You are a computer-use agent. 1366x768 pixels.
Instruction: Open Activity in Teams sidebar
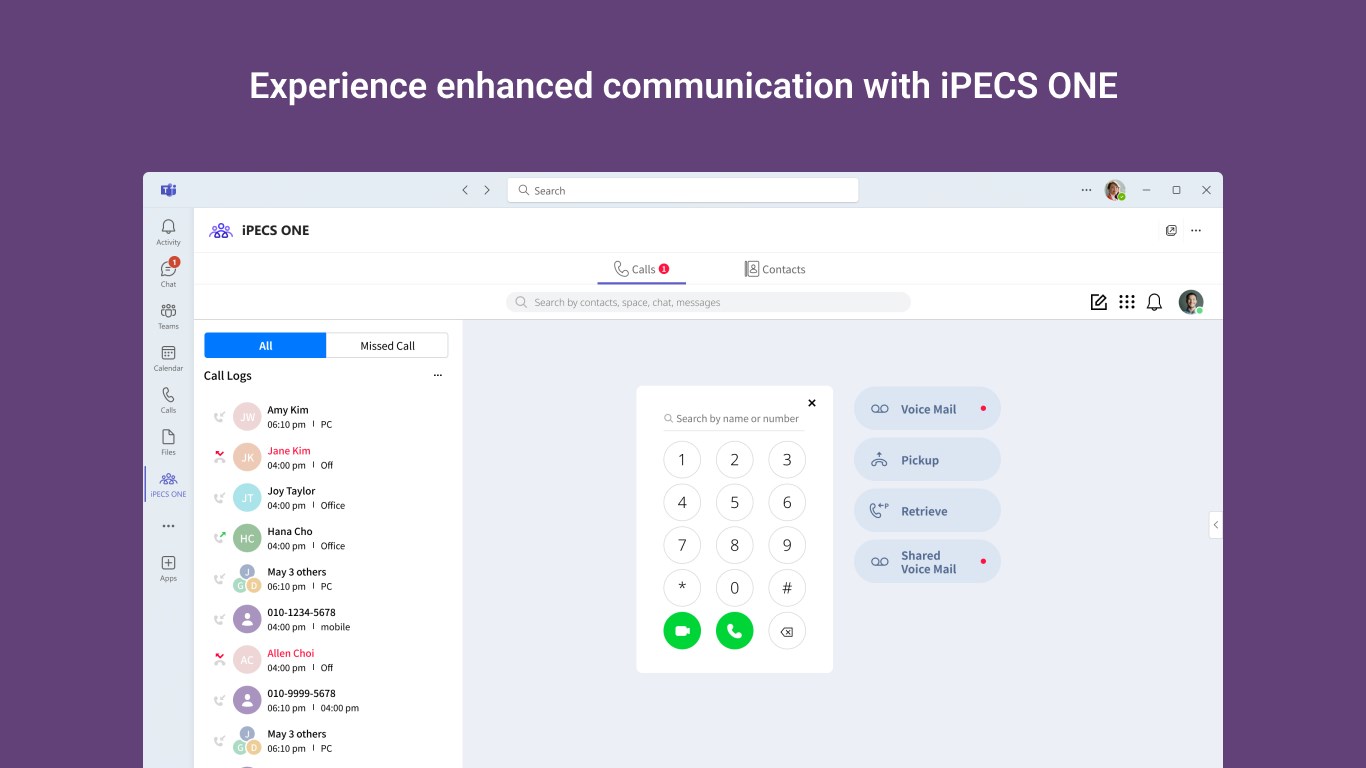click(168, 232)
